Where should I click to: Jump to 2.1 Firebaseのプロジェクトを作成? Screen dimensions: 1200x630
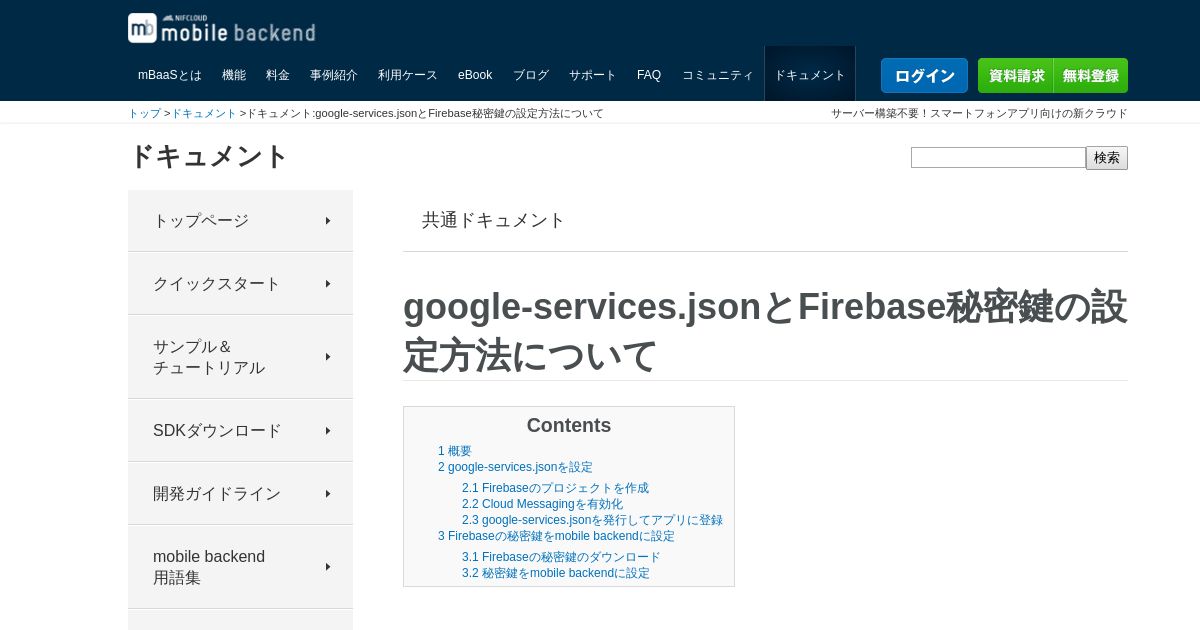[555, 488]
